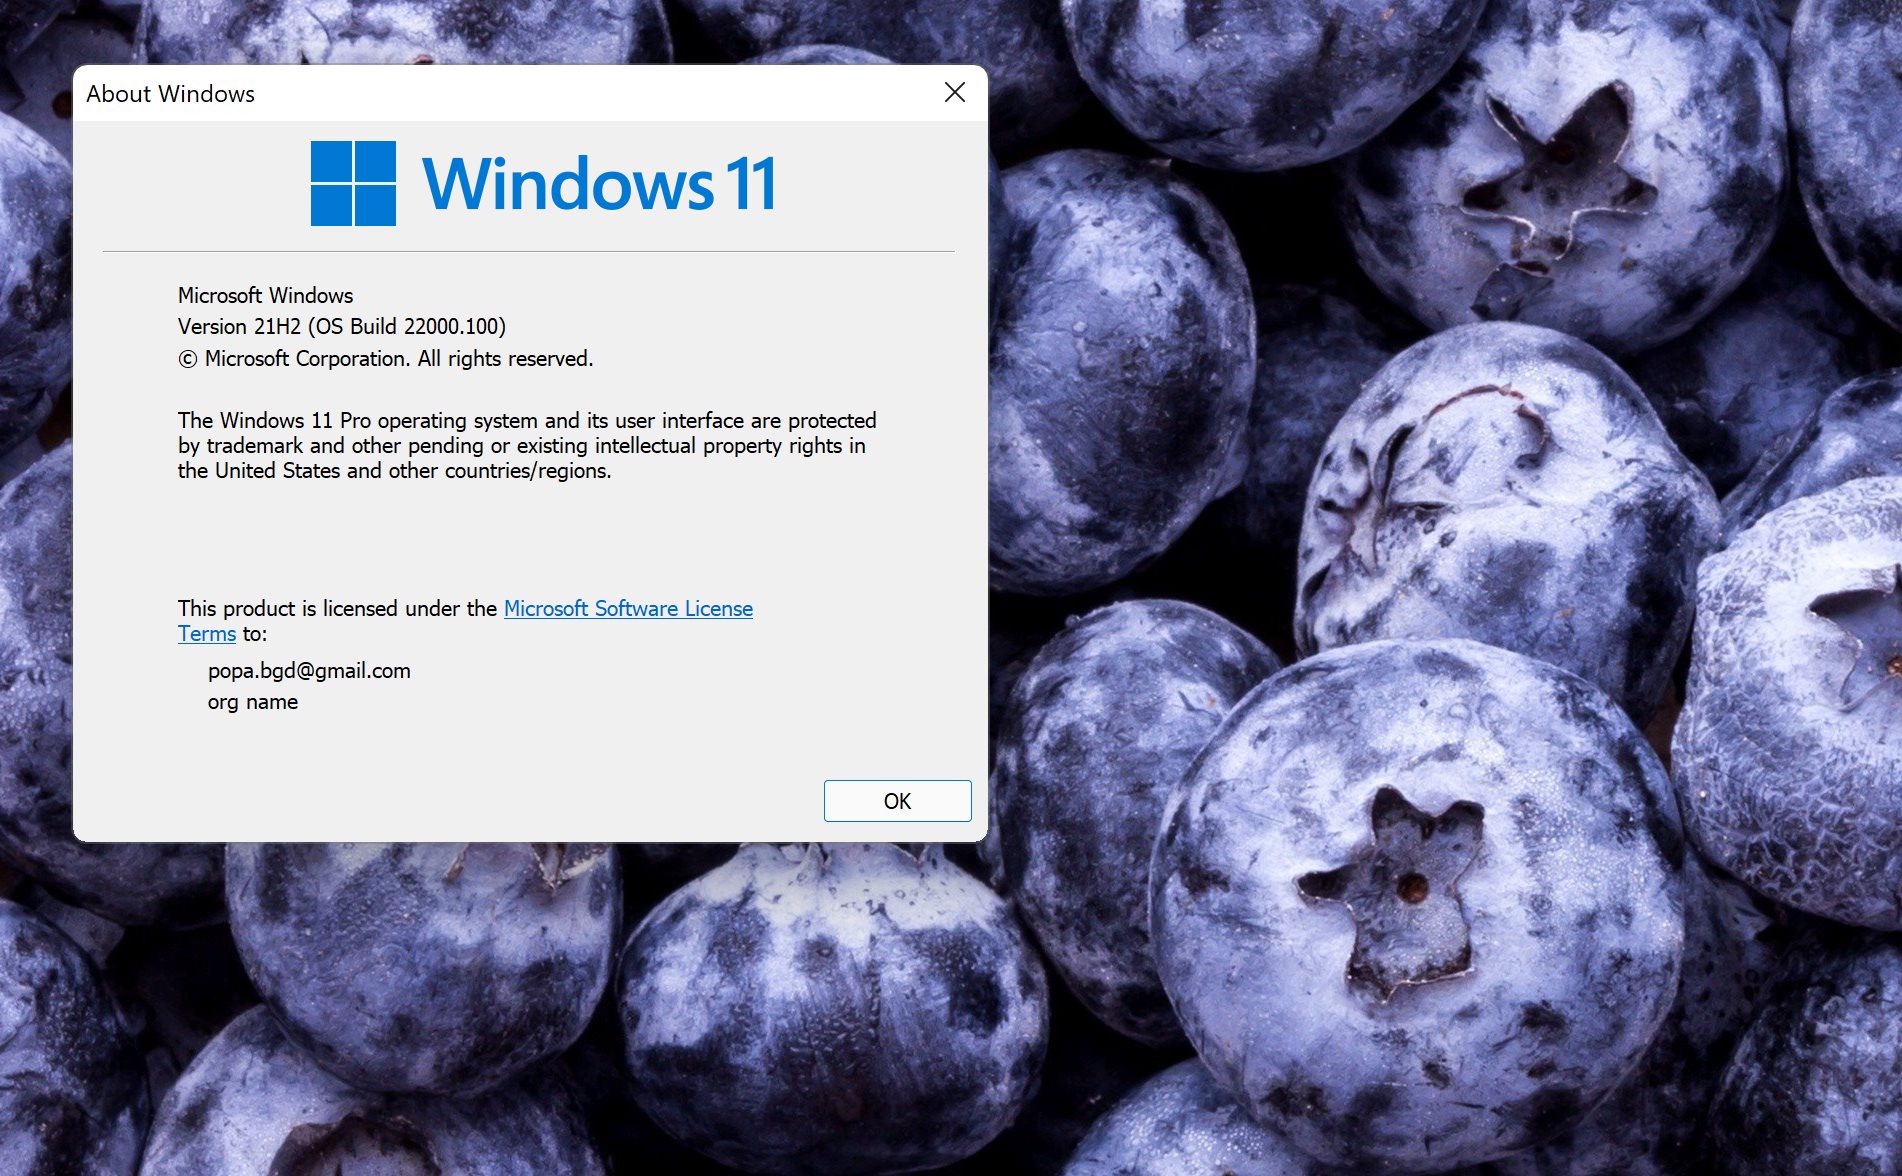
Task: Click the Microsoft Corporation copyright line
Action: coord(386,358)
